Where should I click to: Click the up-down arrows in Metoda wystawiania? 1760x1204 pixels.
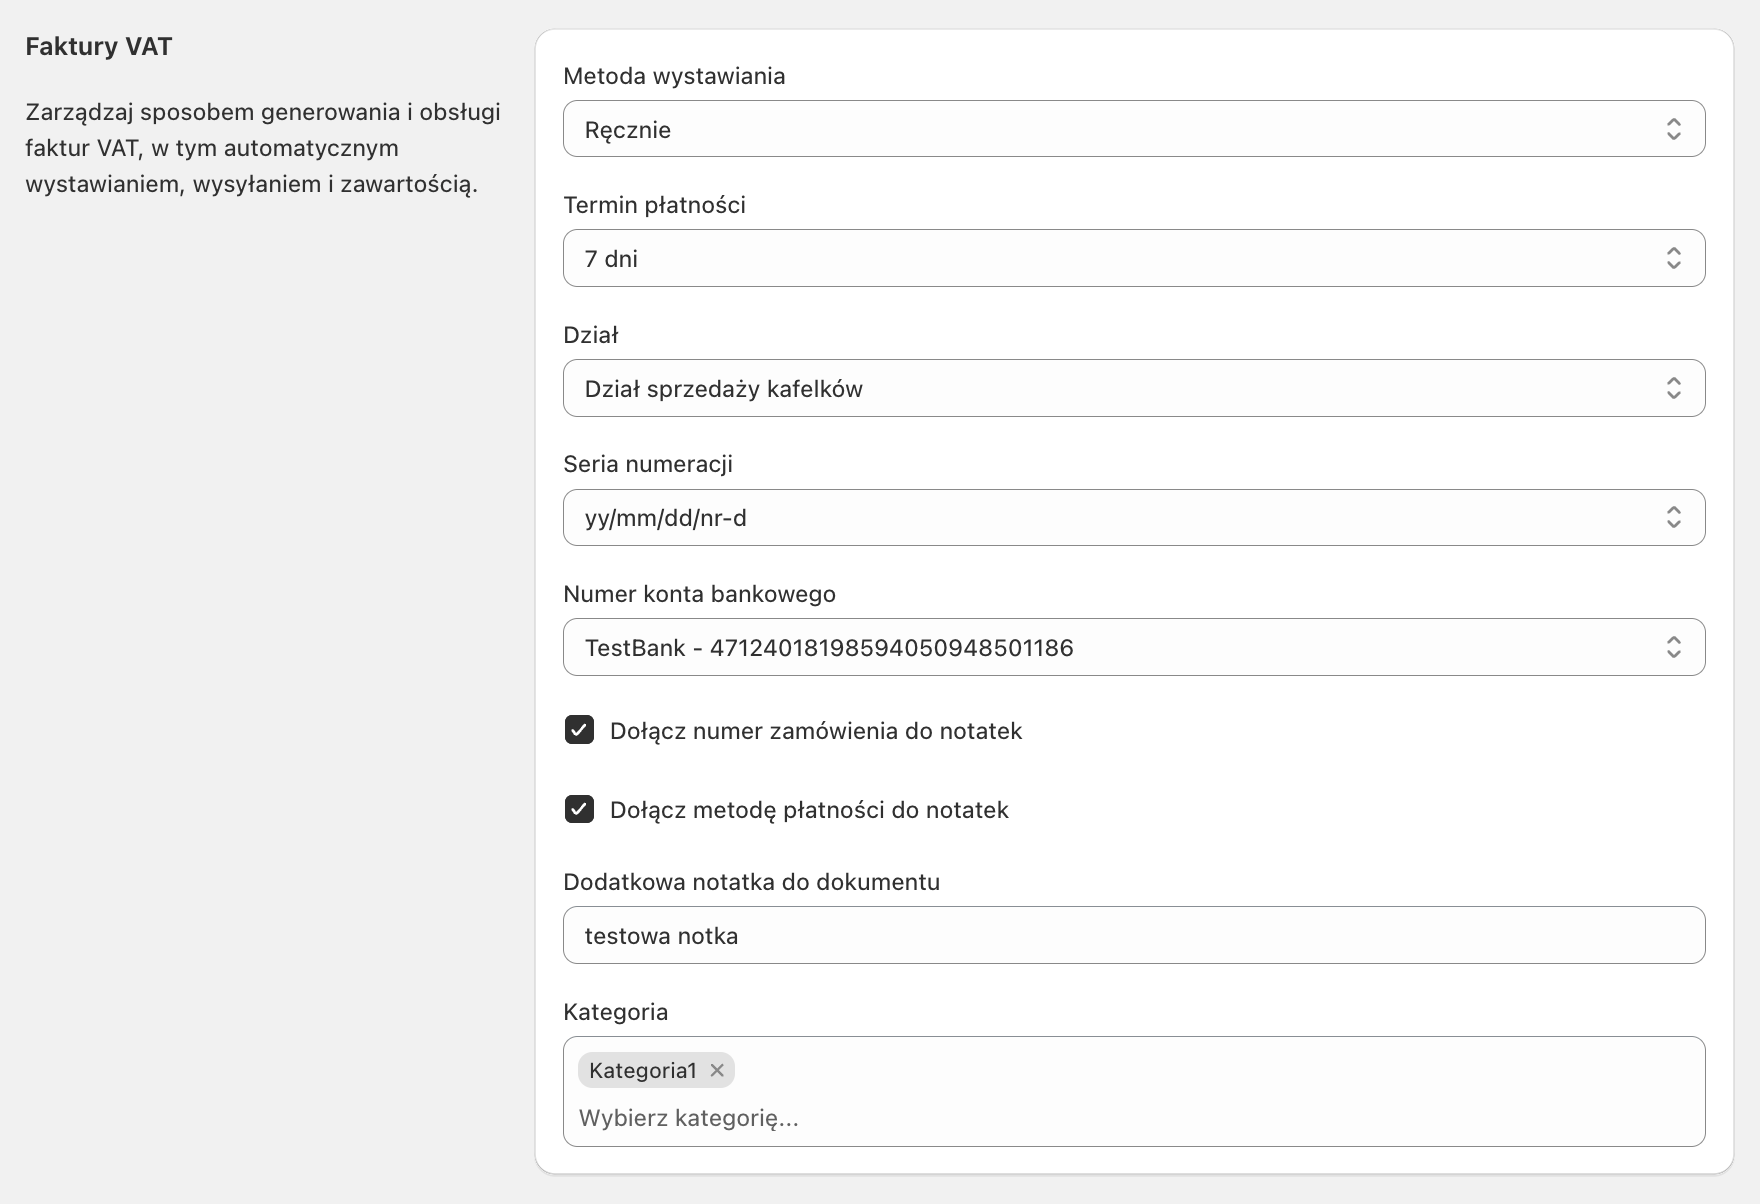coord(1673,129)
